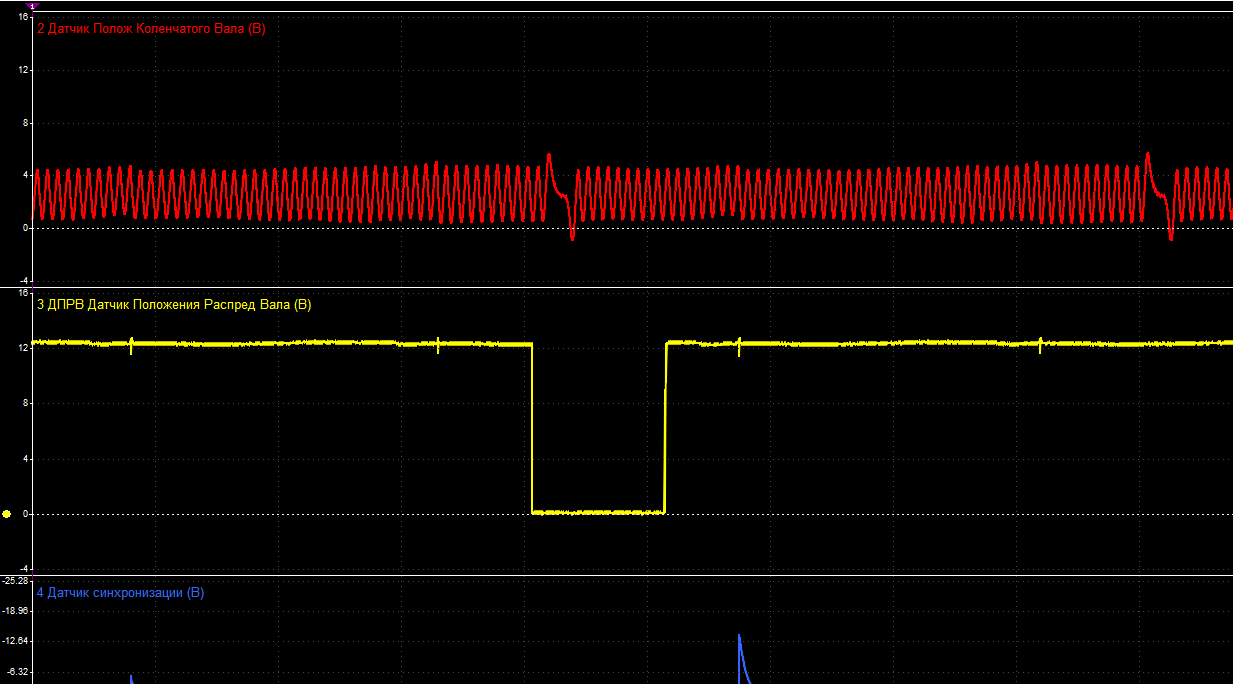Select label '2 Датчик Полож Коленчатого Вала (В)'
The height and width of the screenshot is (684, 1233).
coord(151,29)
